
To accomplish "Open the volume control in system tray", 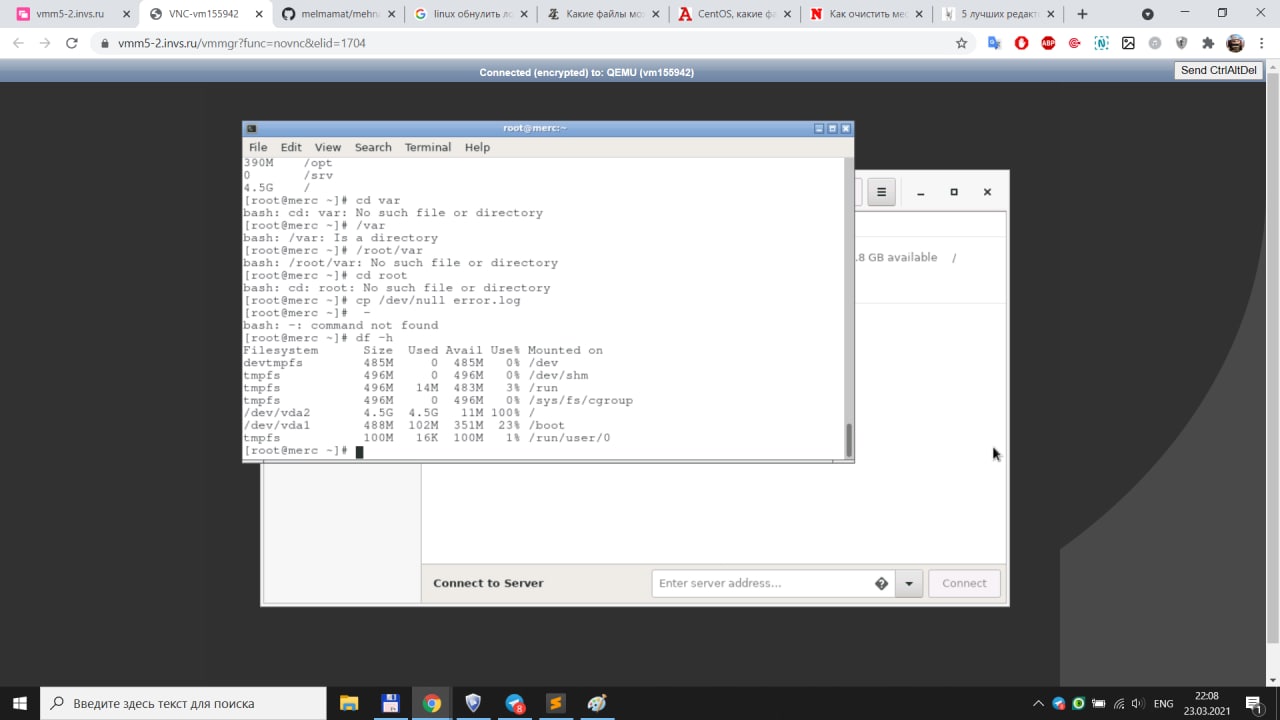I will tap(1138, 704).
